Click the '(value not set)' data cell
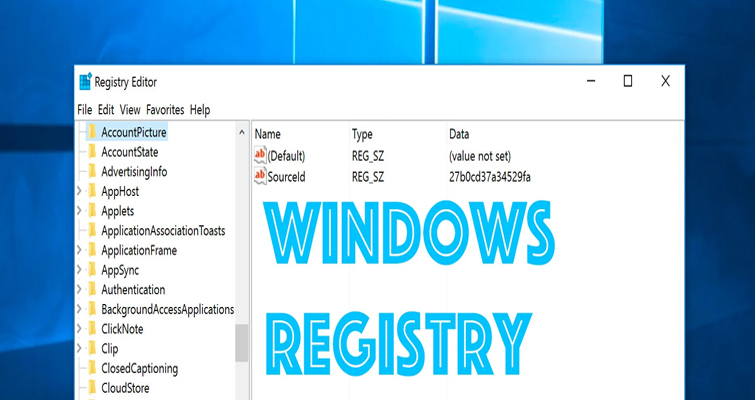The image size is (755, 400). (x=480, y=156)
